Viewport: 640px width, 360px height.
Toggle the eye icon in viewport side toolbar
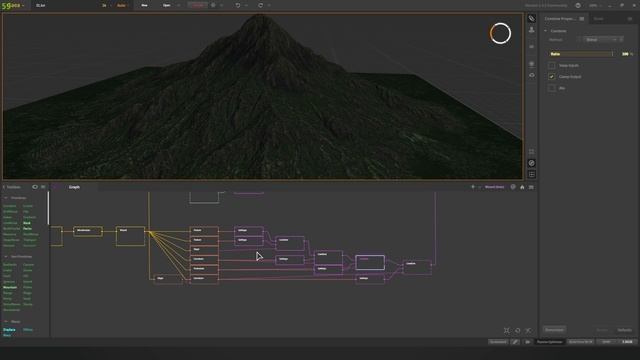(x=531, y=75)
